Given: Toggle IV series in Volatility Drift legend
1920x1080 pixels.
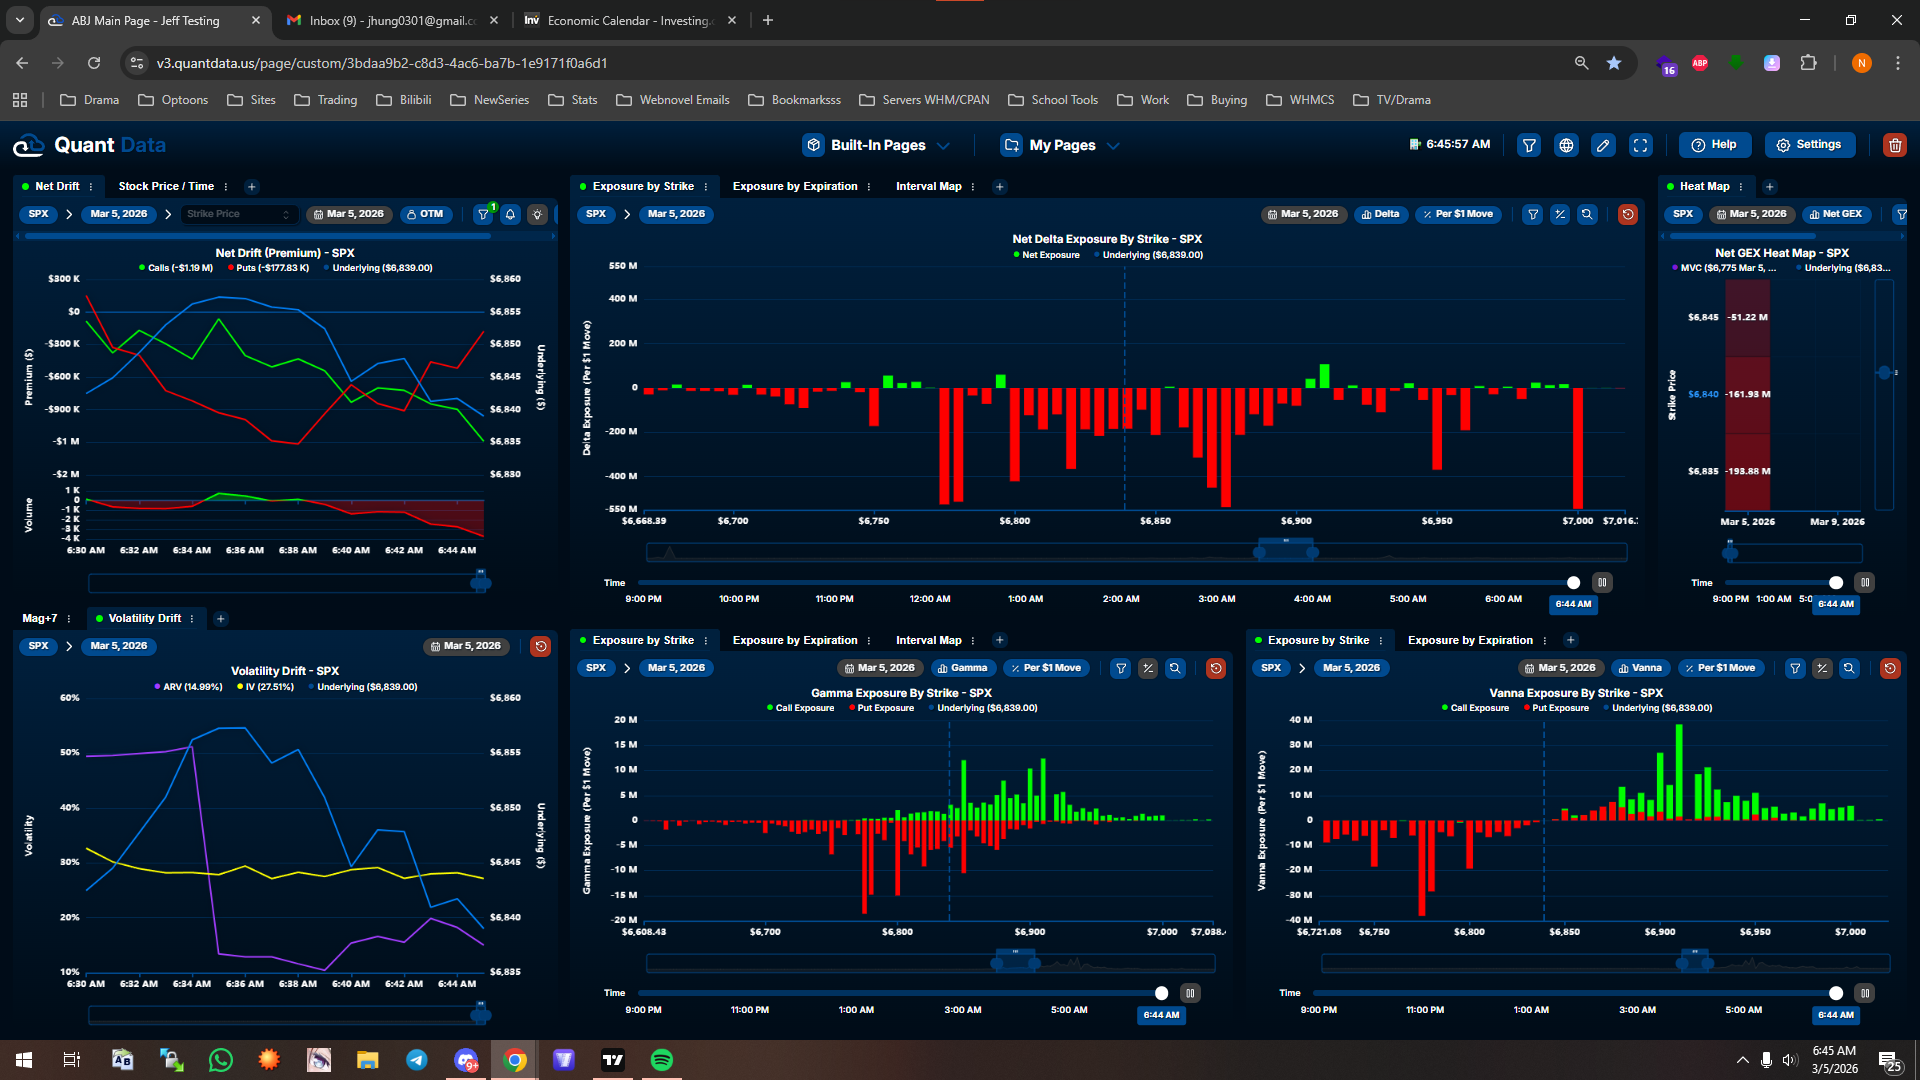Looking at the screenshot, I should pos(265,687).
